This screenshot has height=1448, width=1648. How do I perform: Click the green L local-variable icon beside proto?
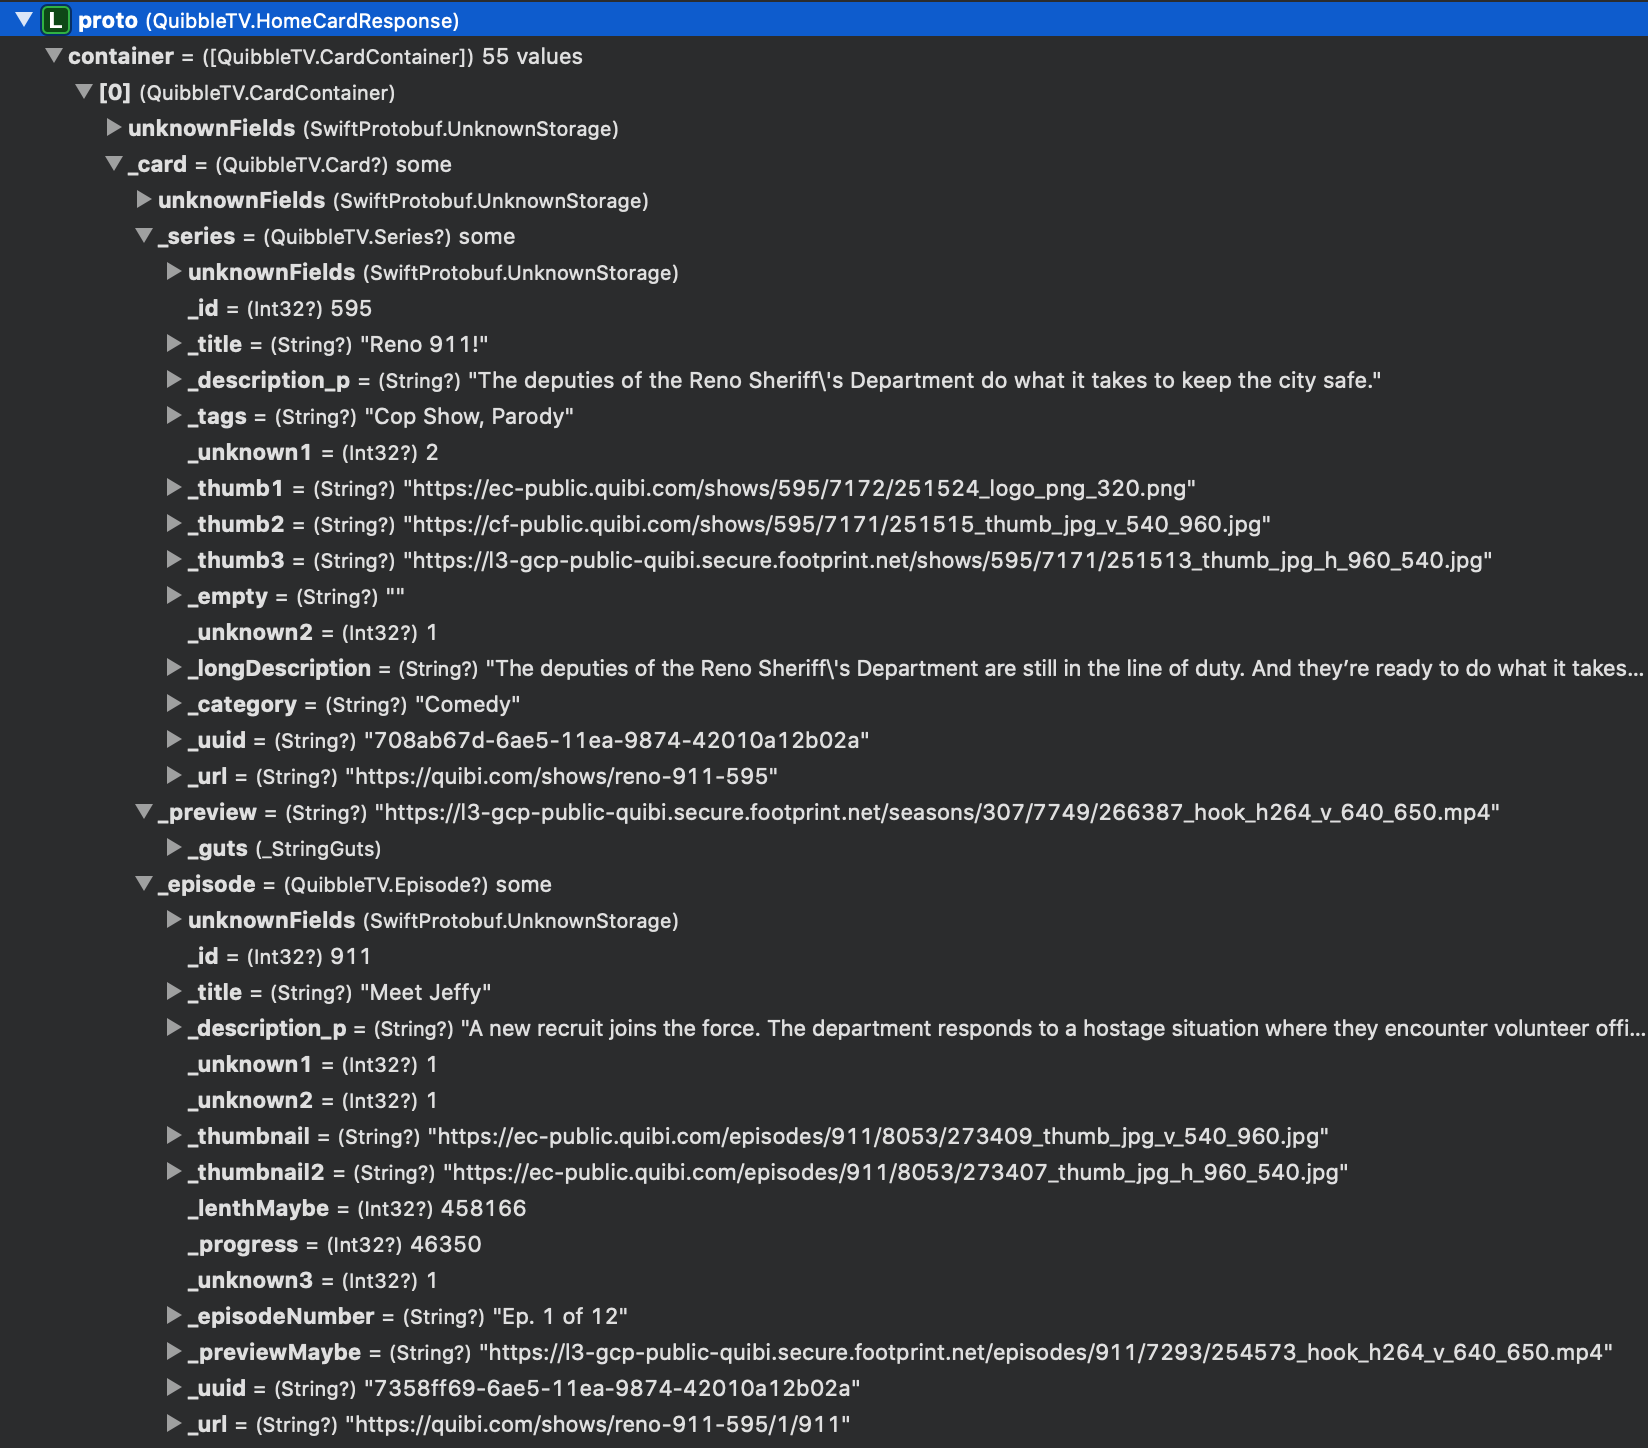(x=55, y=19)
